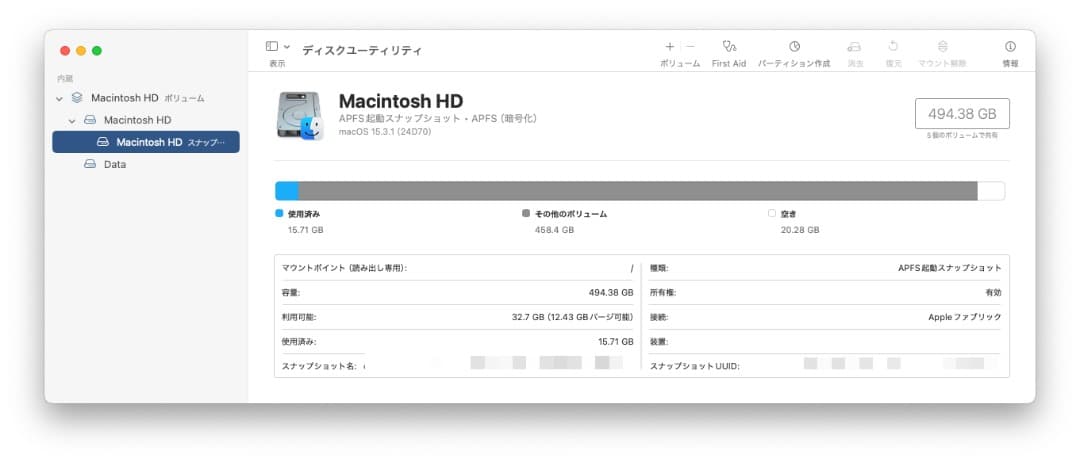Click the macOS 15.3.1 (24D70) text
Screen dimensions: 1080x462
(385, 132)
